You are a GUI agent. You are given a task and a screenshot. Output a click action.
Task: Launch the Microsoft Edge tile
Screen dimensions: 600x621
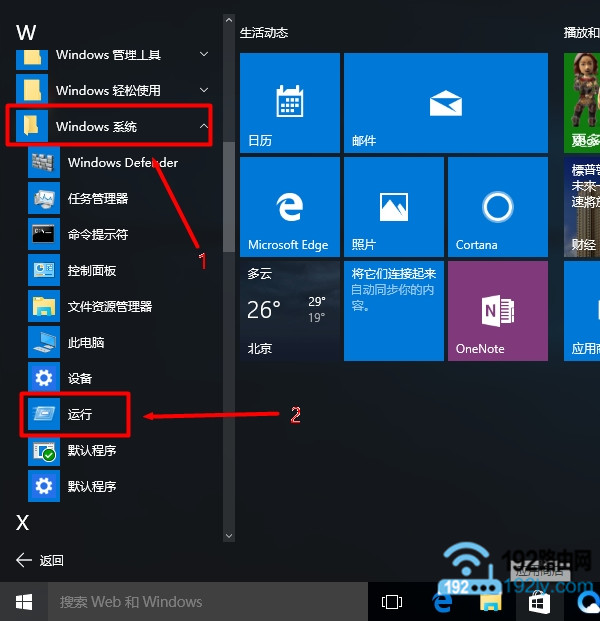tap(290, 207)
